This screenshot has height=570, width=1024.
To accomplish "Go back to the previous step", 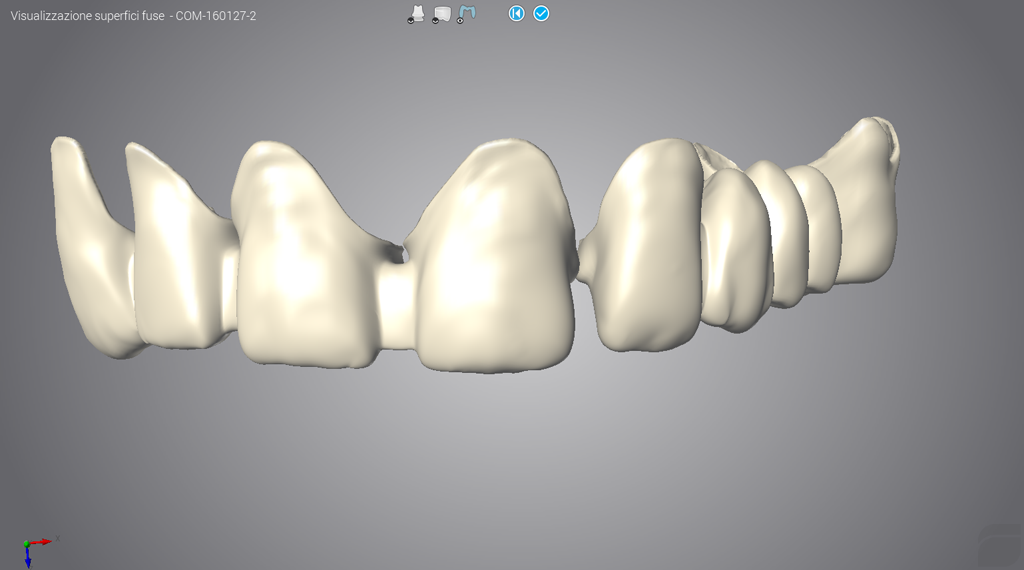I will point(517,13).
